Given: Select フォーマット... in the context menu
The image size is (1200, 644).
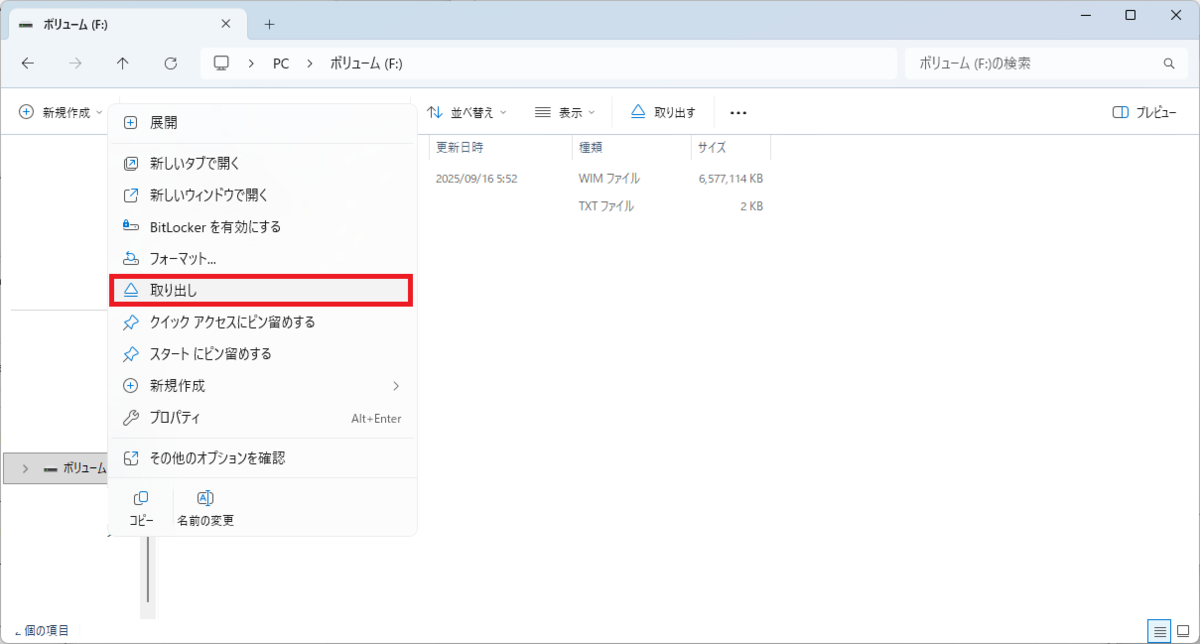Looking at the screenshot, I should 261,258.
